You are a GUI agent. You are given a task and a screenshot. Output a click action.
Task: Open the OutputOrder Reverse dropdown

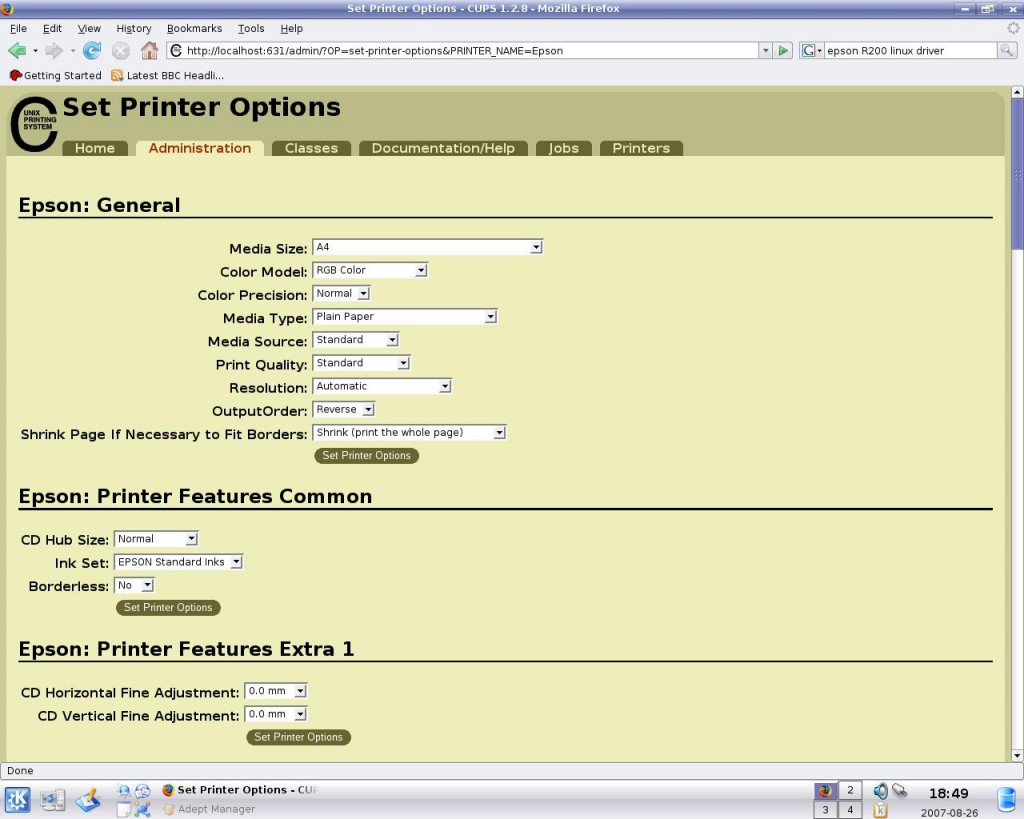(x=344, y=409)
